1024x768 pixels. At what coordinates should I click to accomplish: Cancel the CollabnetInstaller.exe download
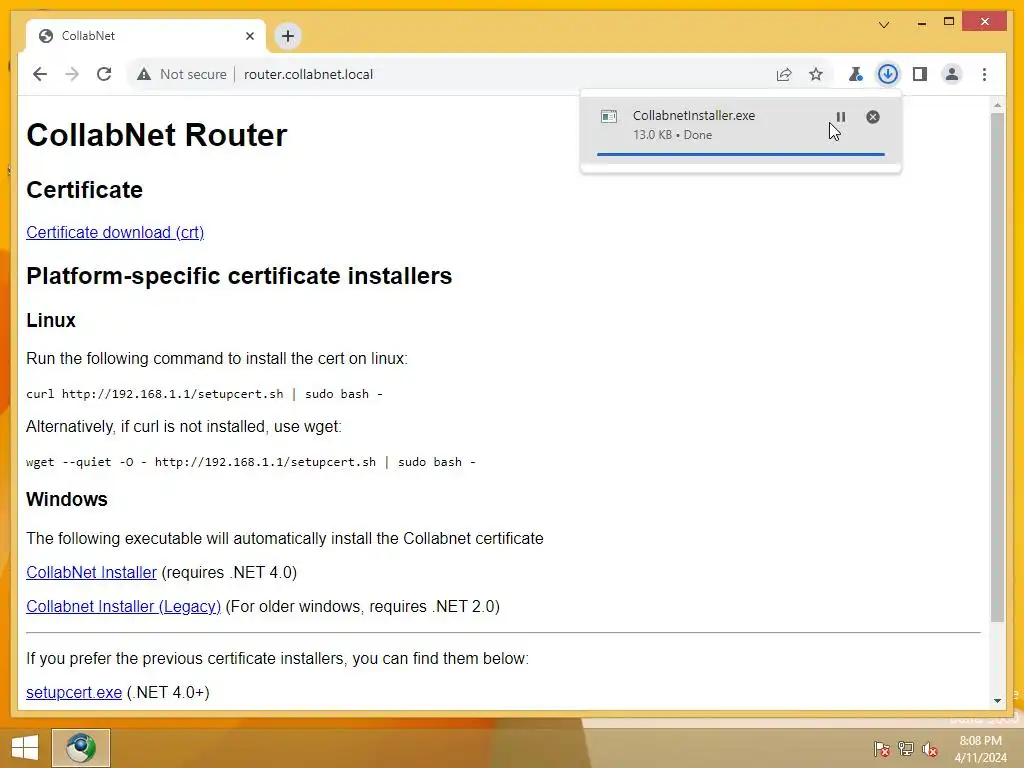(x=872, y=117)
